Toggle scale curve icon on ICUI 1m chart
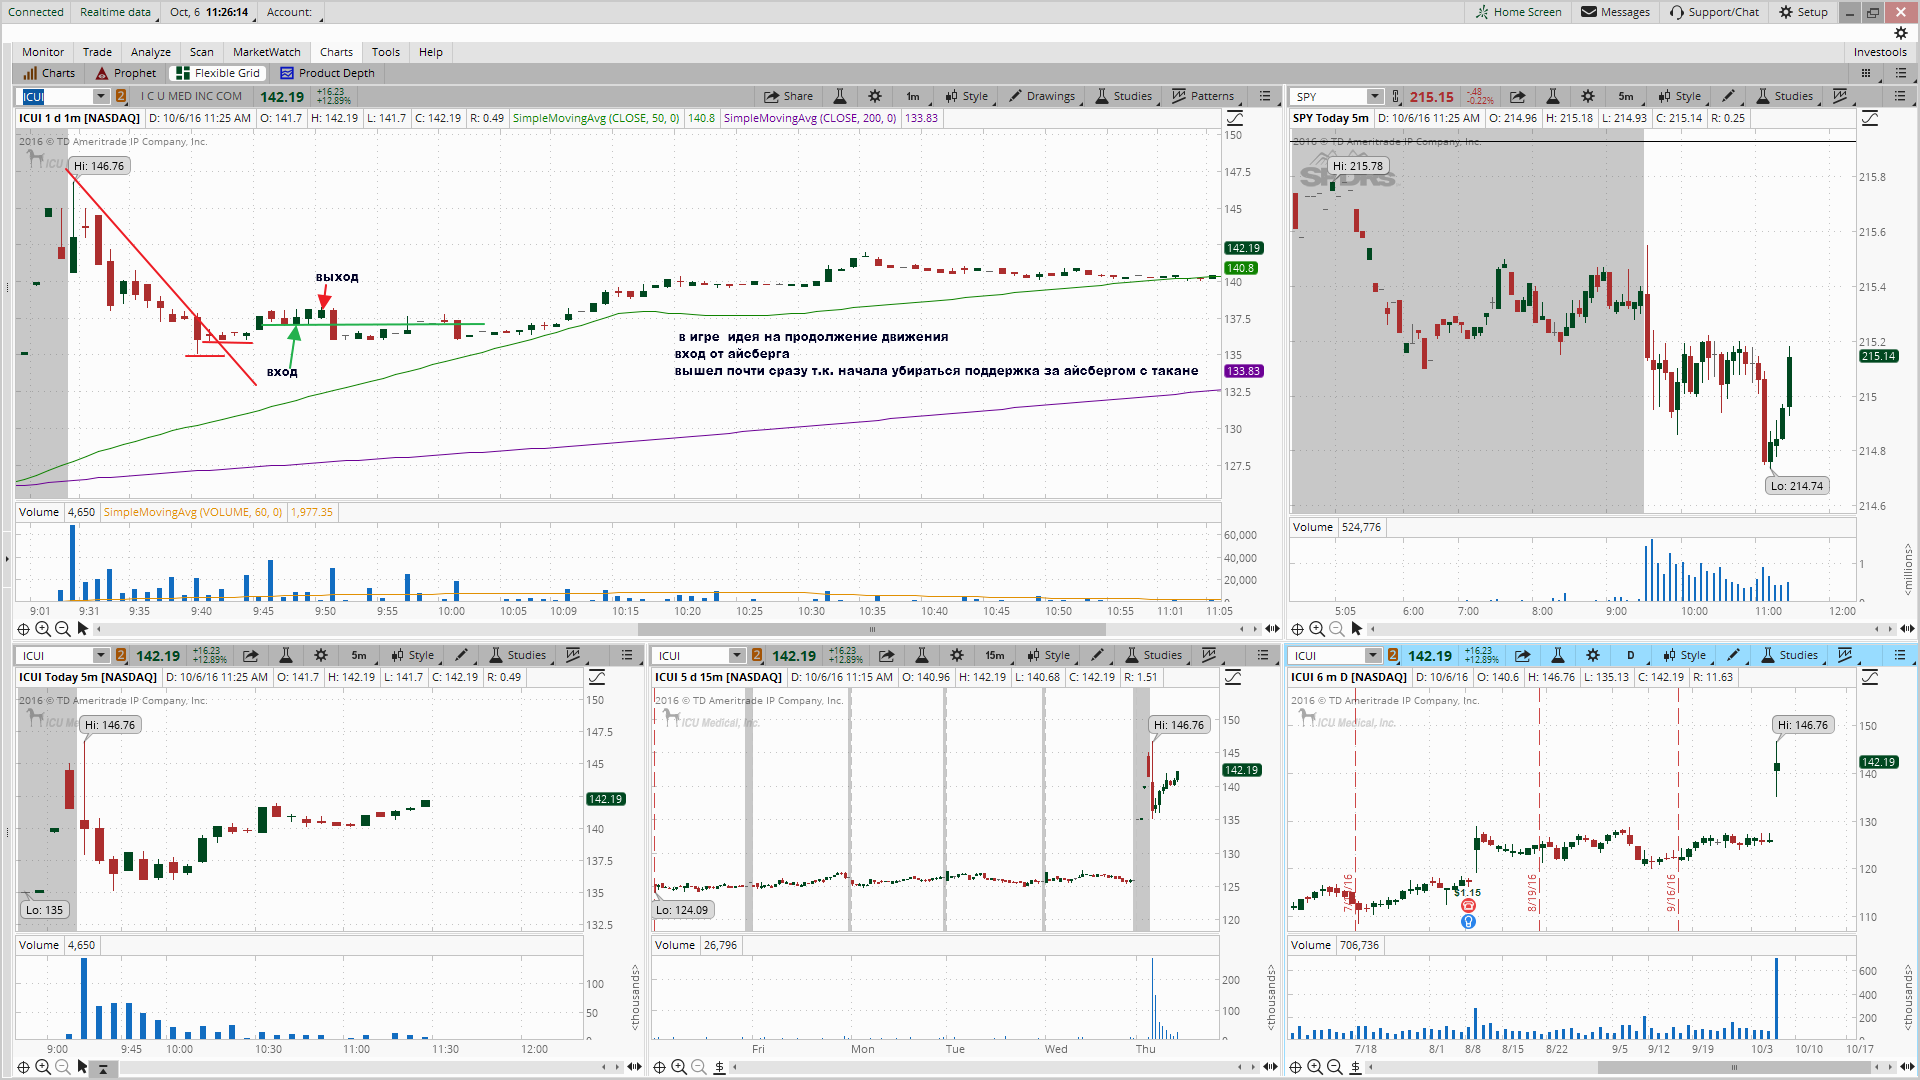The height and width of the screenshot is (1080, 1920). (x=1235, y=118)
